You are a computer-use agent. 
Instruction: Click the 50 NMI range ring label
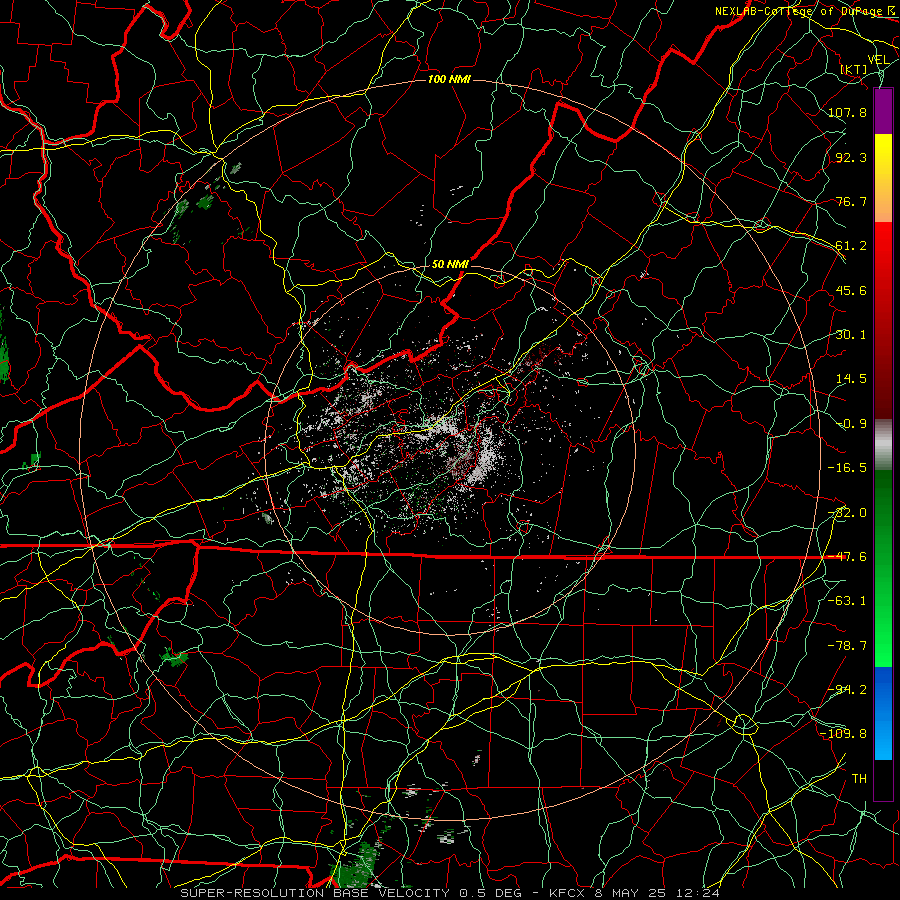pyautogui.click(x=450, y=264)
